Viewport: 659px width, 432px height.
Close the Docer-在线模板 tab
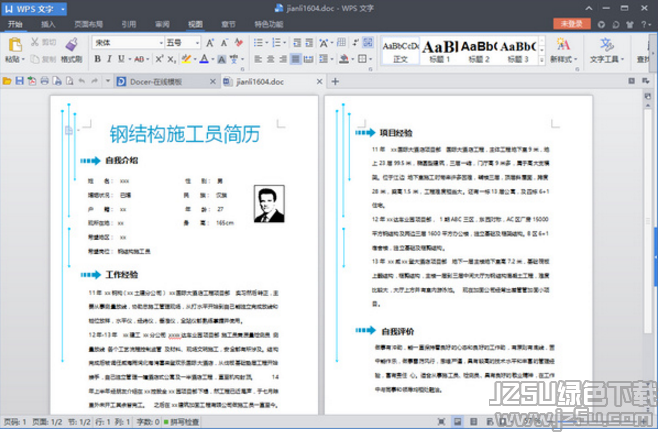click(213, 82)
